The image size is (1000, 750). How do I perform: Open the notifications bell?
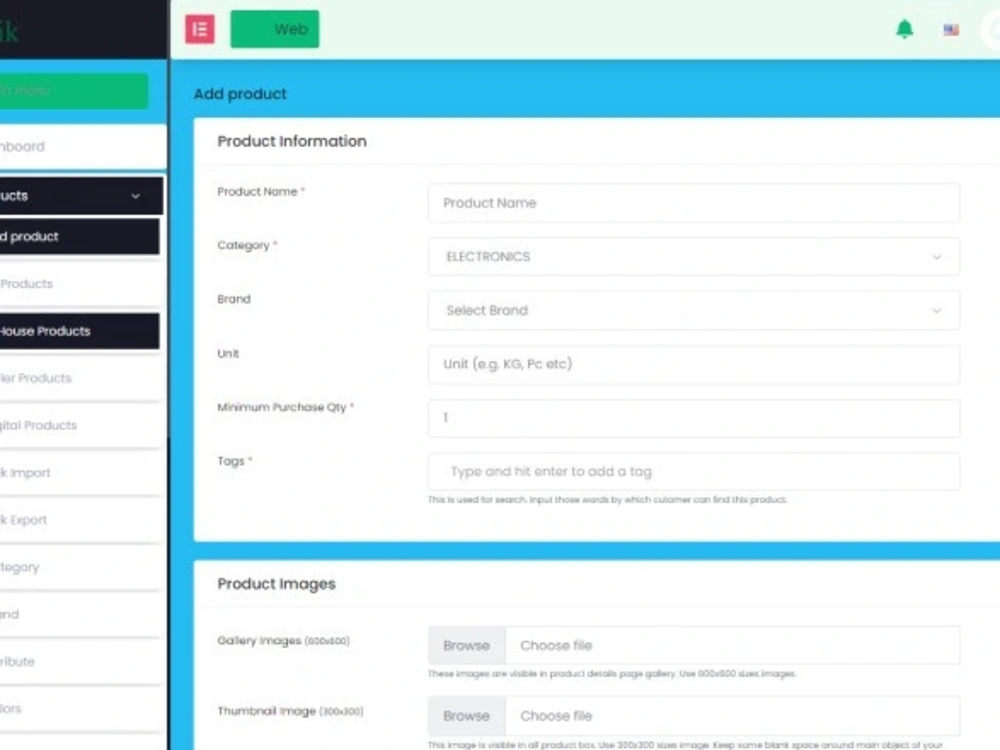tap(905, 29)
